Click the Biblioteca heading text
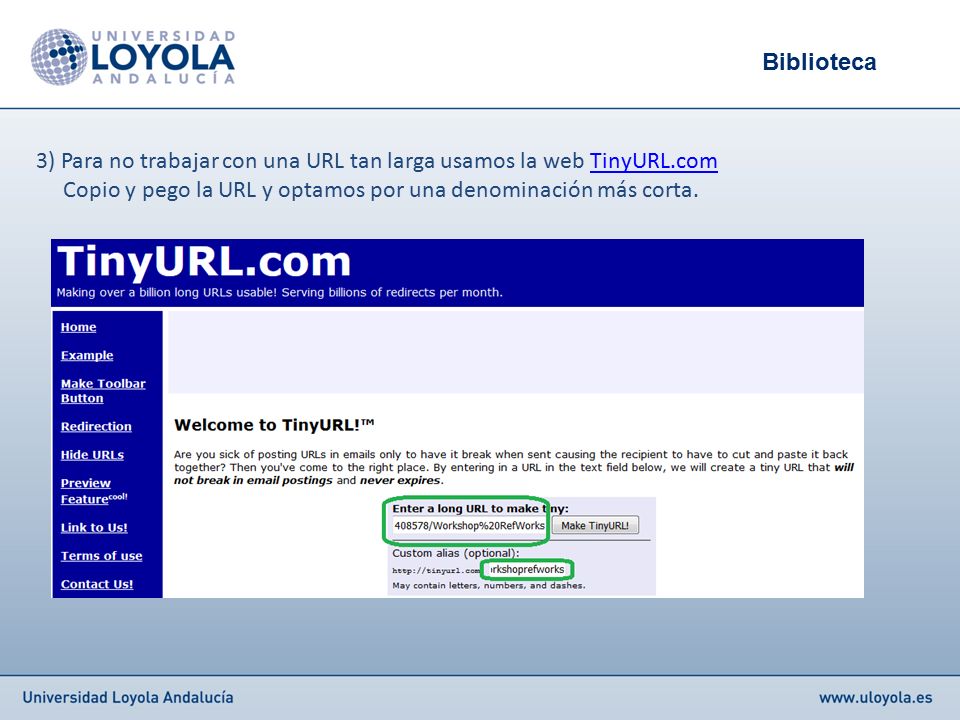Viewport: 960px width, 720px height. click(x=819, y=62)
